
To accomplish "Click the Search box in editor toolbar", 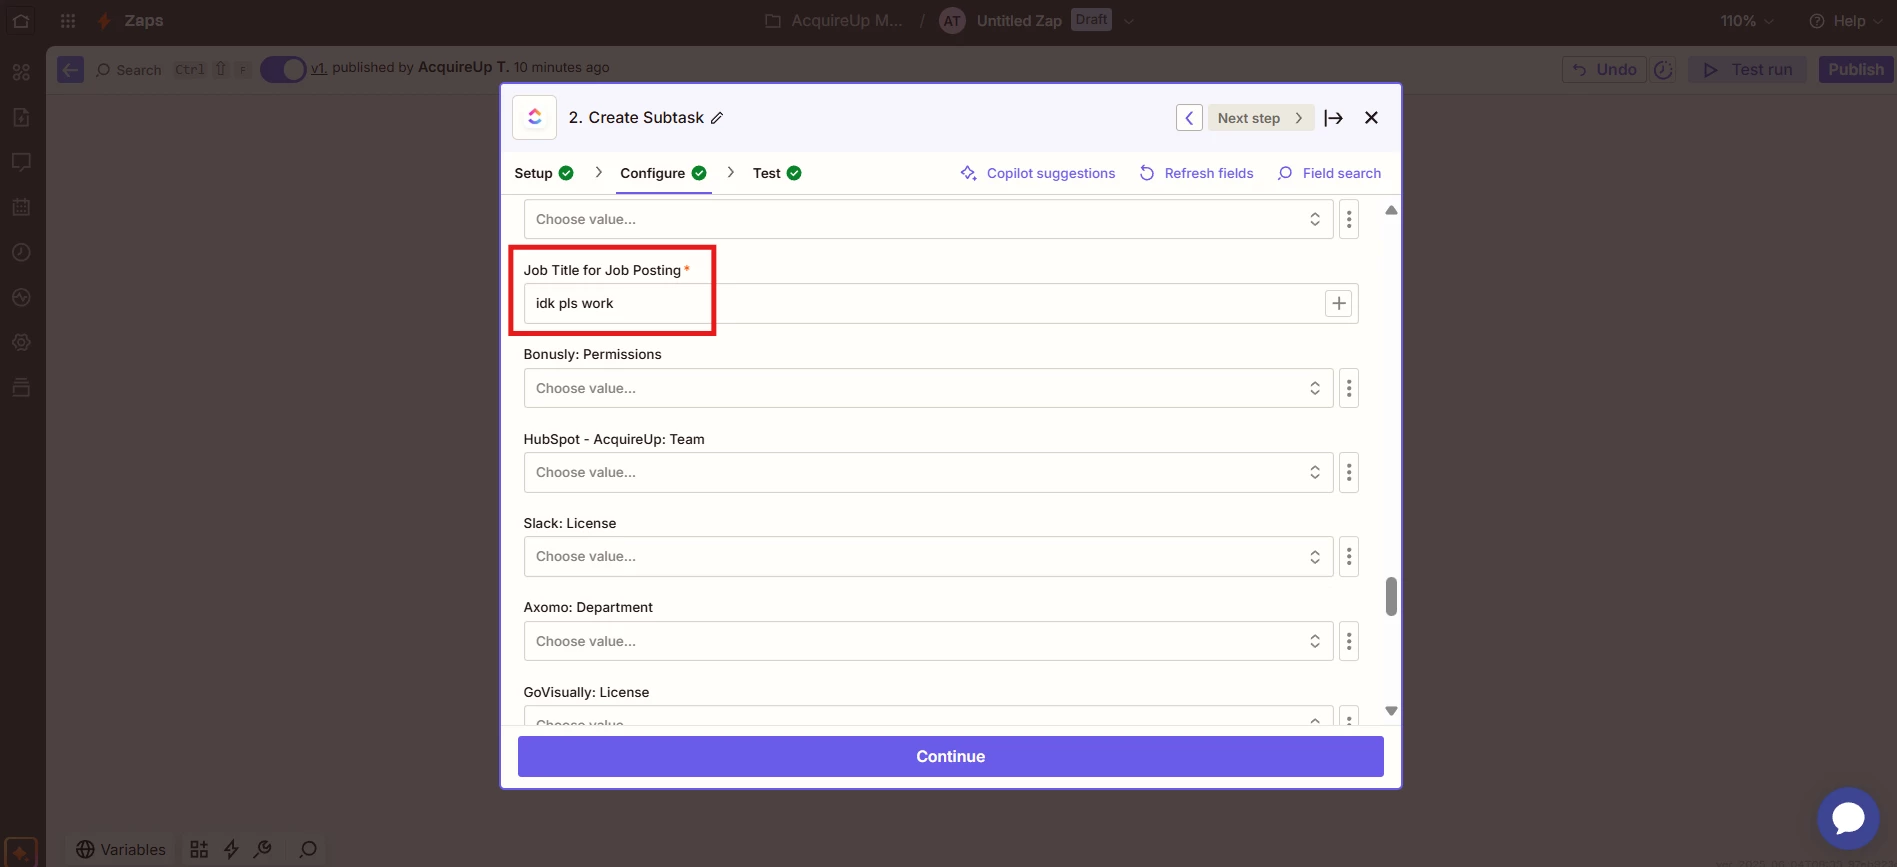I will (x=128, y=70).
